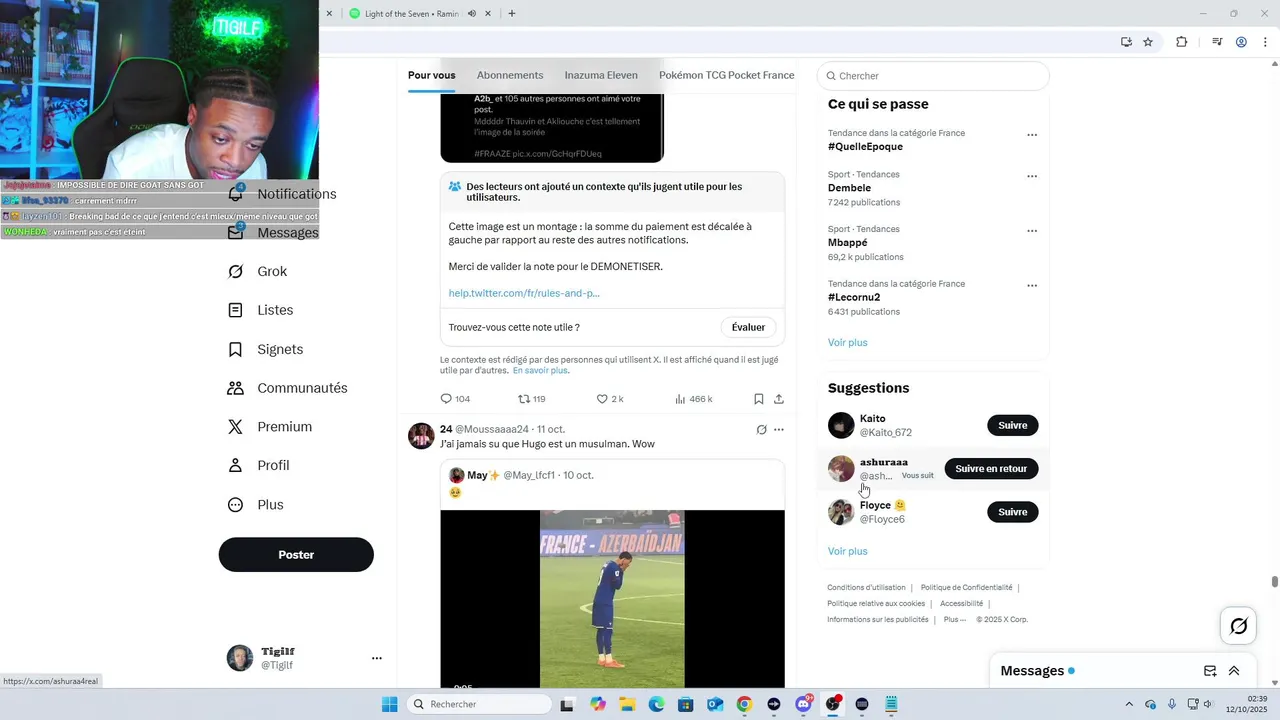Screen dimensions: 1280x720
Task: Open Chrome media controls icon
Action: point(1217,42)
